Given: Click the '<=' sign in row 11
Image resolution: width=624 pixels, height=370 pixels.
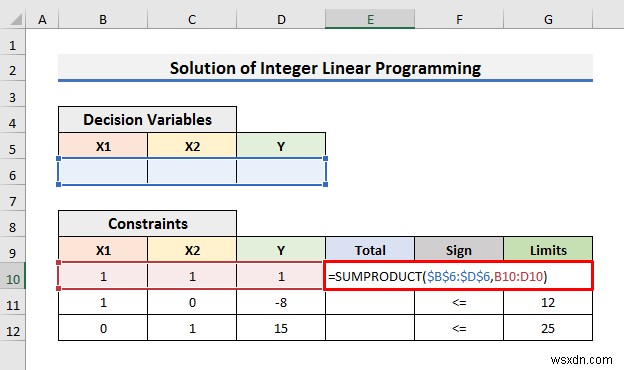Looking at the screenshot, I should coord(459,302).
